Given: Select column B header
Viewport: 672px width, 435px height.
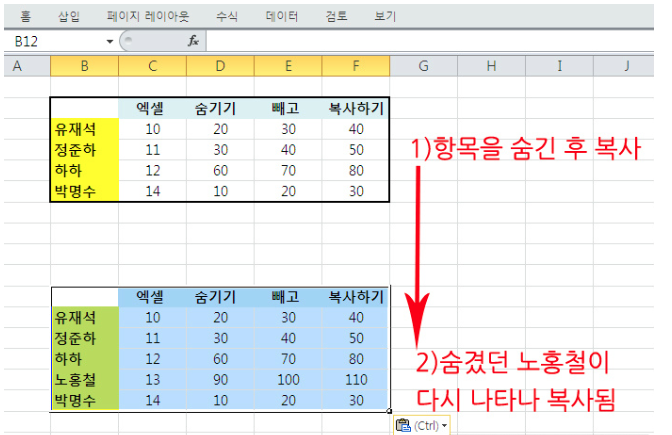Looking at the screenshot, I should [x=84, y=66].
